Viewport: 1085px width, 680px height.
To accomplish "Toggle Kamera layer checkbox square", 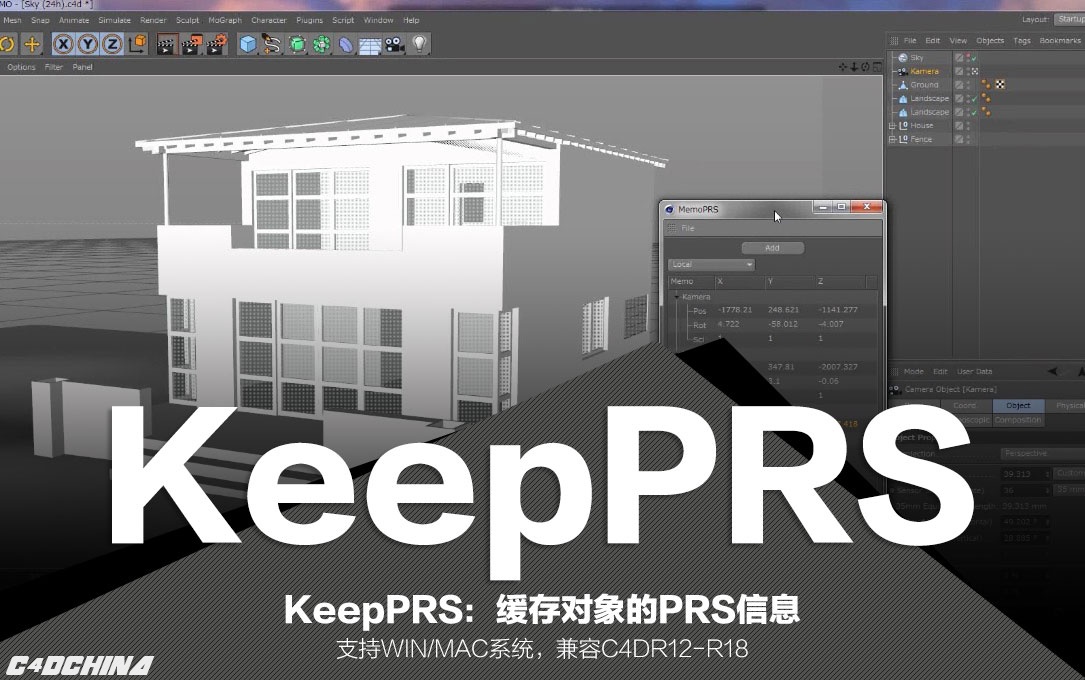I will pos(959,71).
